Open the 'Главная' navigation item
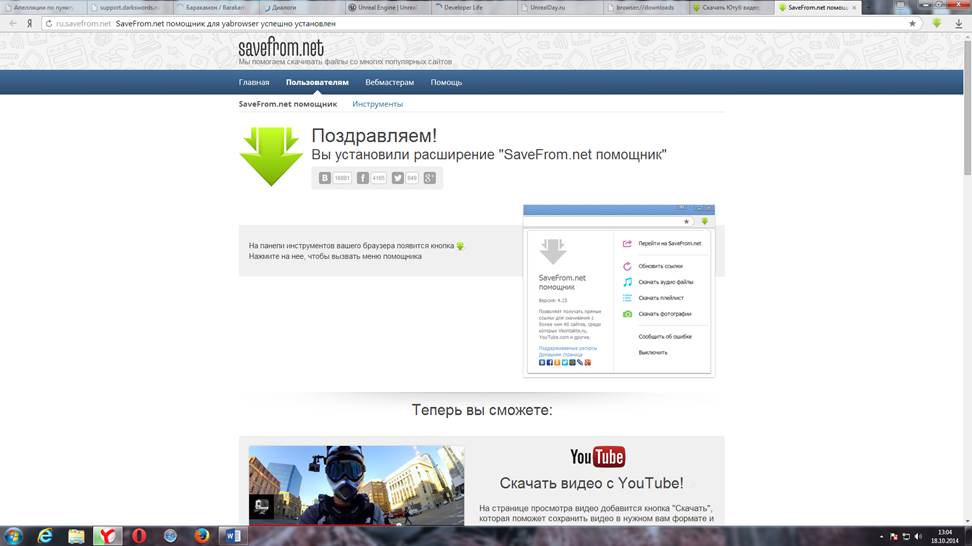 point(254,82)
